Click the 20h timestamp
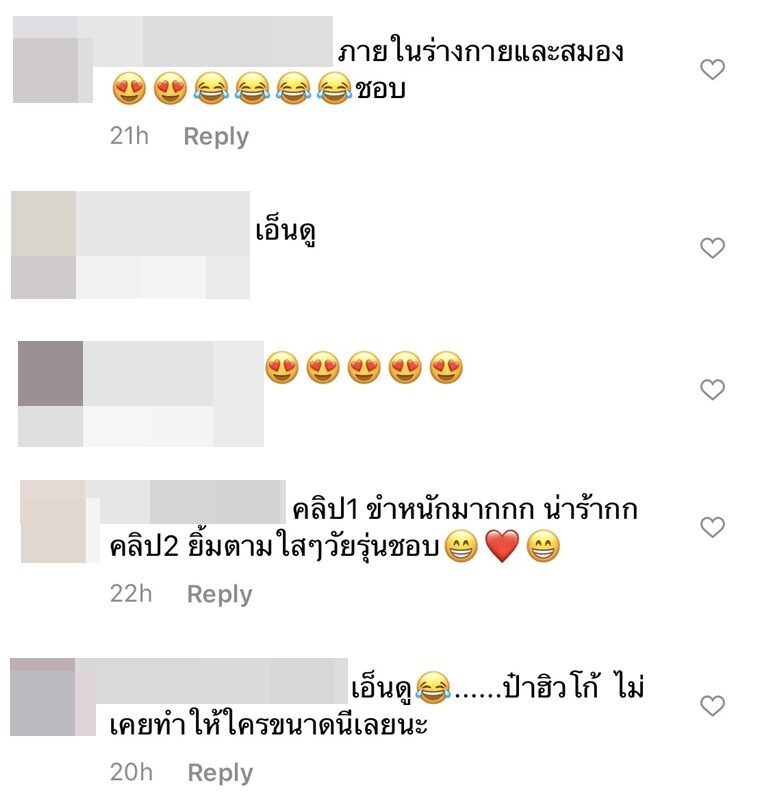This screenshot has width=770, height=800. [x=131, y=772]
